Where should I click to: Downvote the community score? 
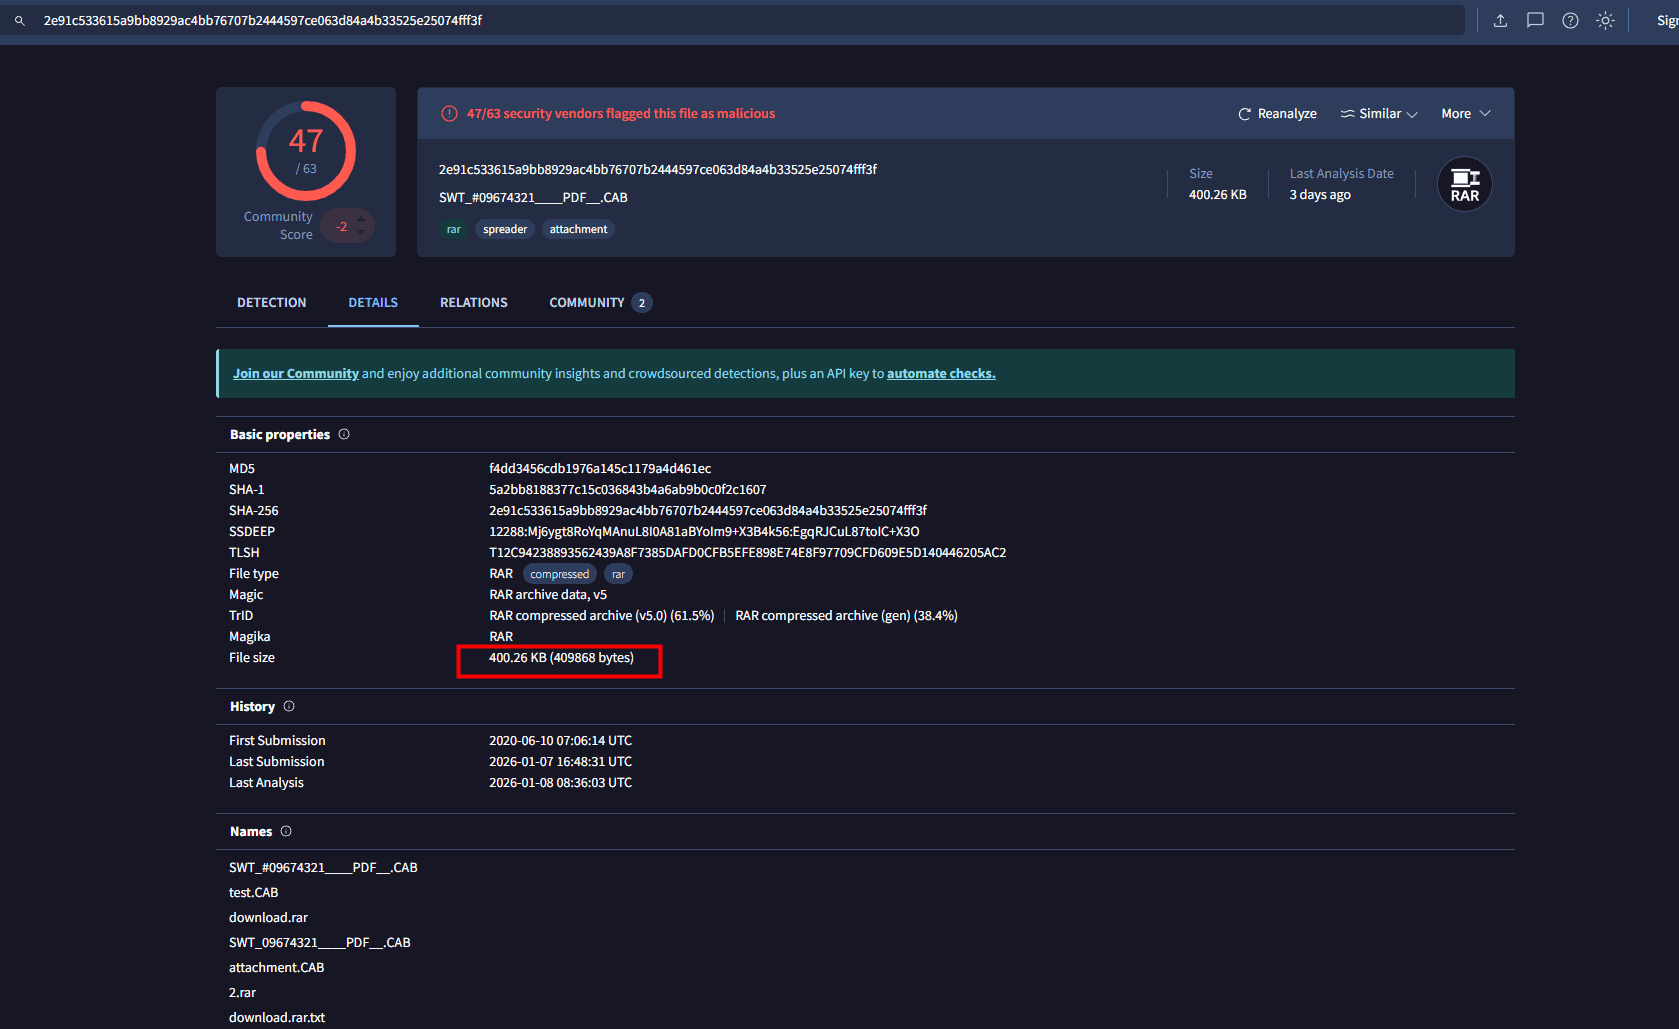[361, 233]
